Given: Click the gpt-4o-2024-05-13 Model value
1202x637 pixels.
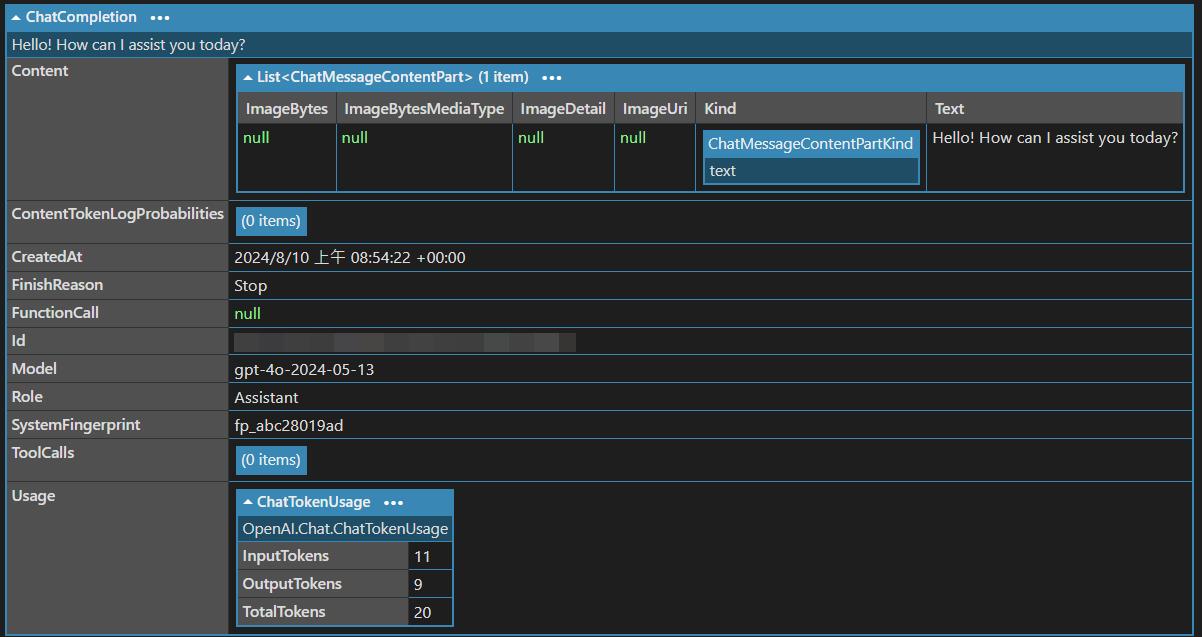Looking at the screenshot, I should (x=304, y=370).
